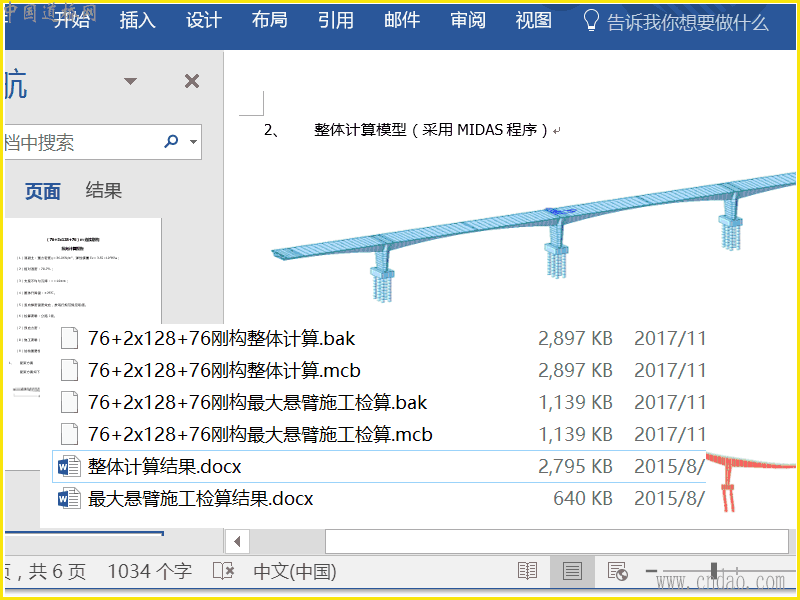
Task: Focus the 告诉我你想要做什么 search box
Action: [687, 22]
